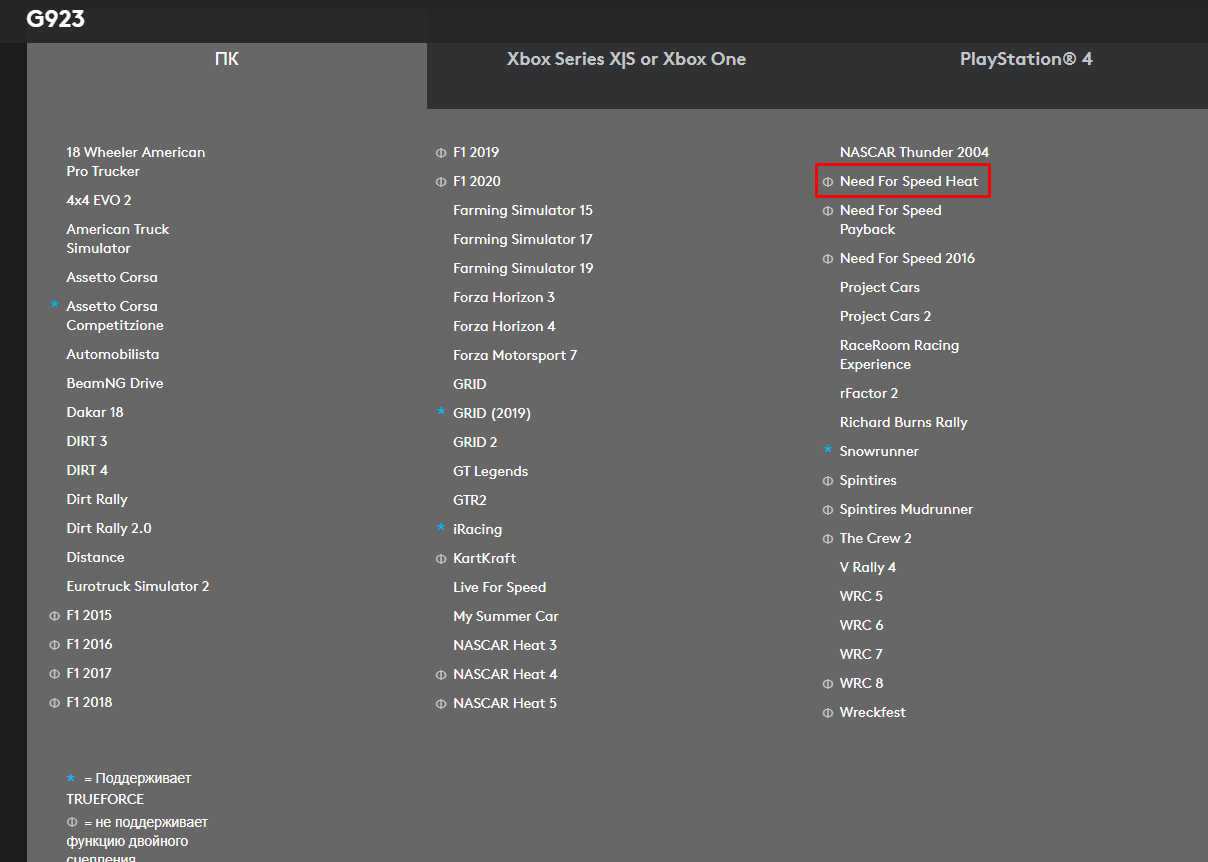
Task: Select the 4x4 EVO 2 entry
Action: [99, 200]
